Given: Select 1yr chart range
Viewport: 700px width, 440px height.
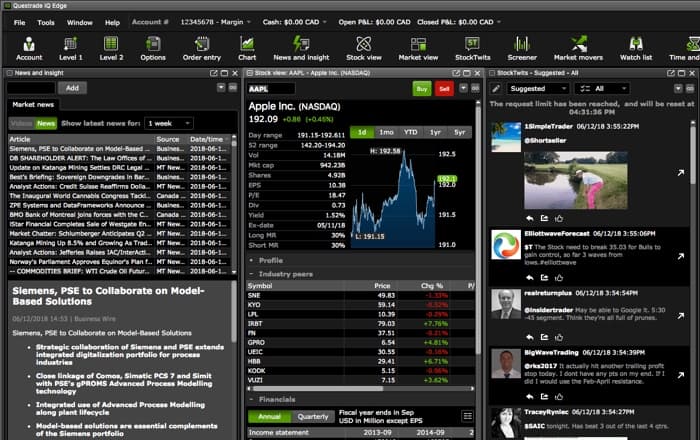Looking at the screenshot, I should click(435, 132).
